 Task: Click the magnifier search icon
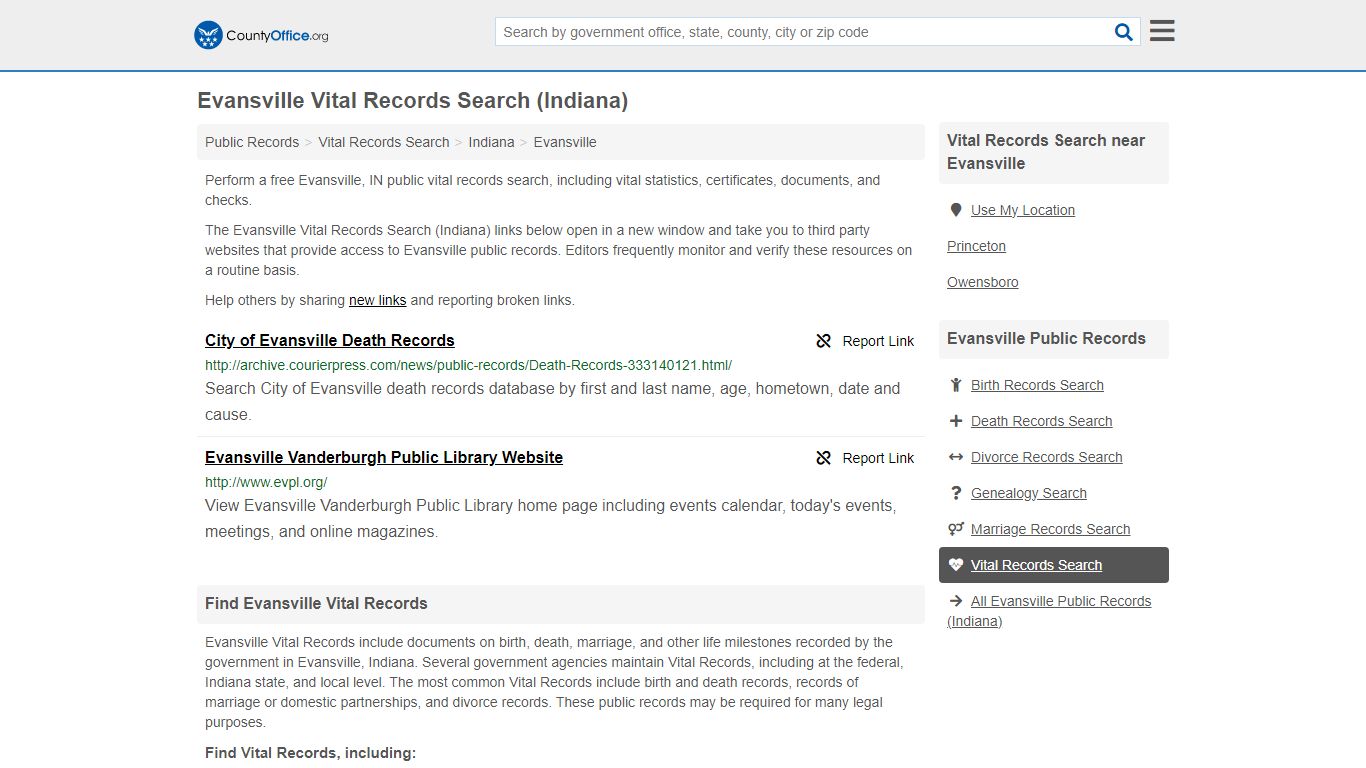click(x=1124, y=32)
